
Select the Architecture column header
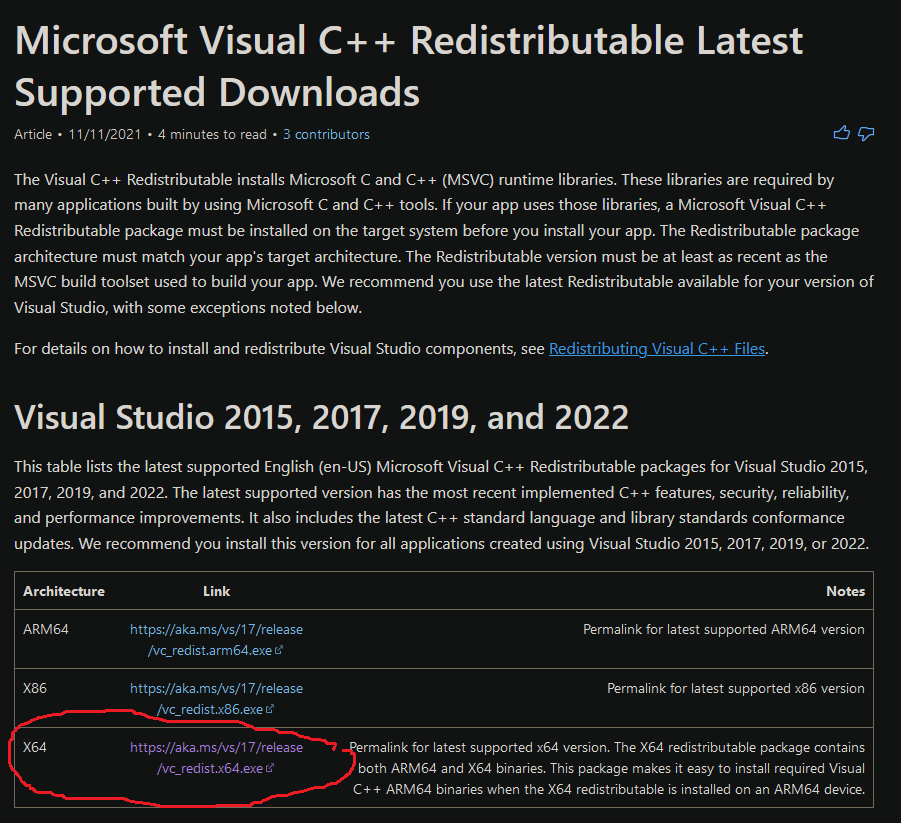click(64, 591)
